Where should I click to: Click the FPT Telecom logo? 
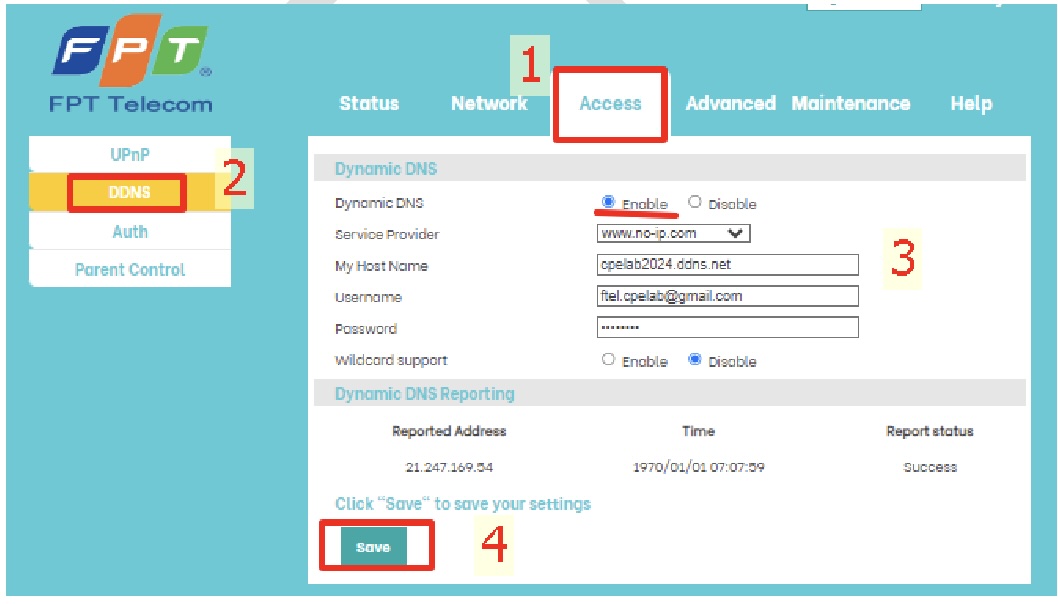coord(131,63)
